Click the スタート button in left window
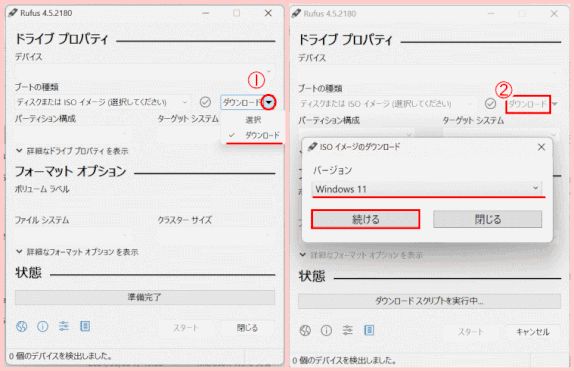The height and width of the screenshot is (371, 574). click(x=186, y=328)
